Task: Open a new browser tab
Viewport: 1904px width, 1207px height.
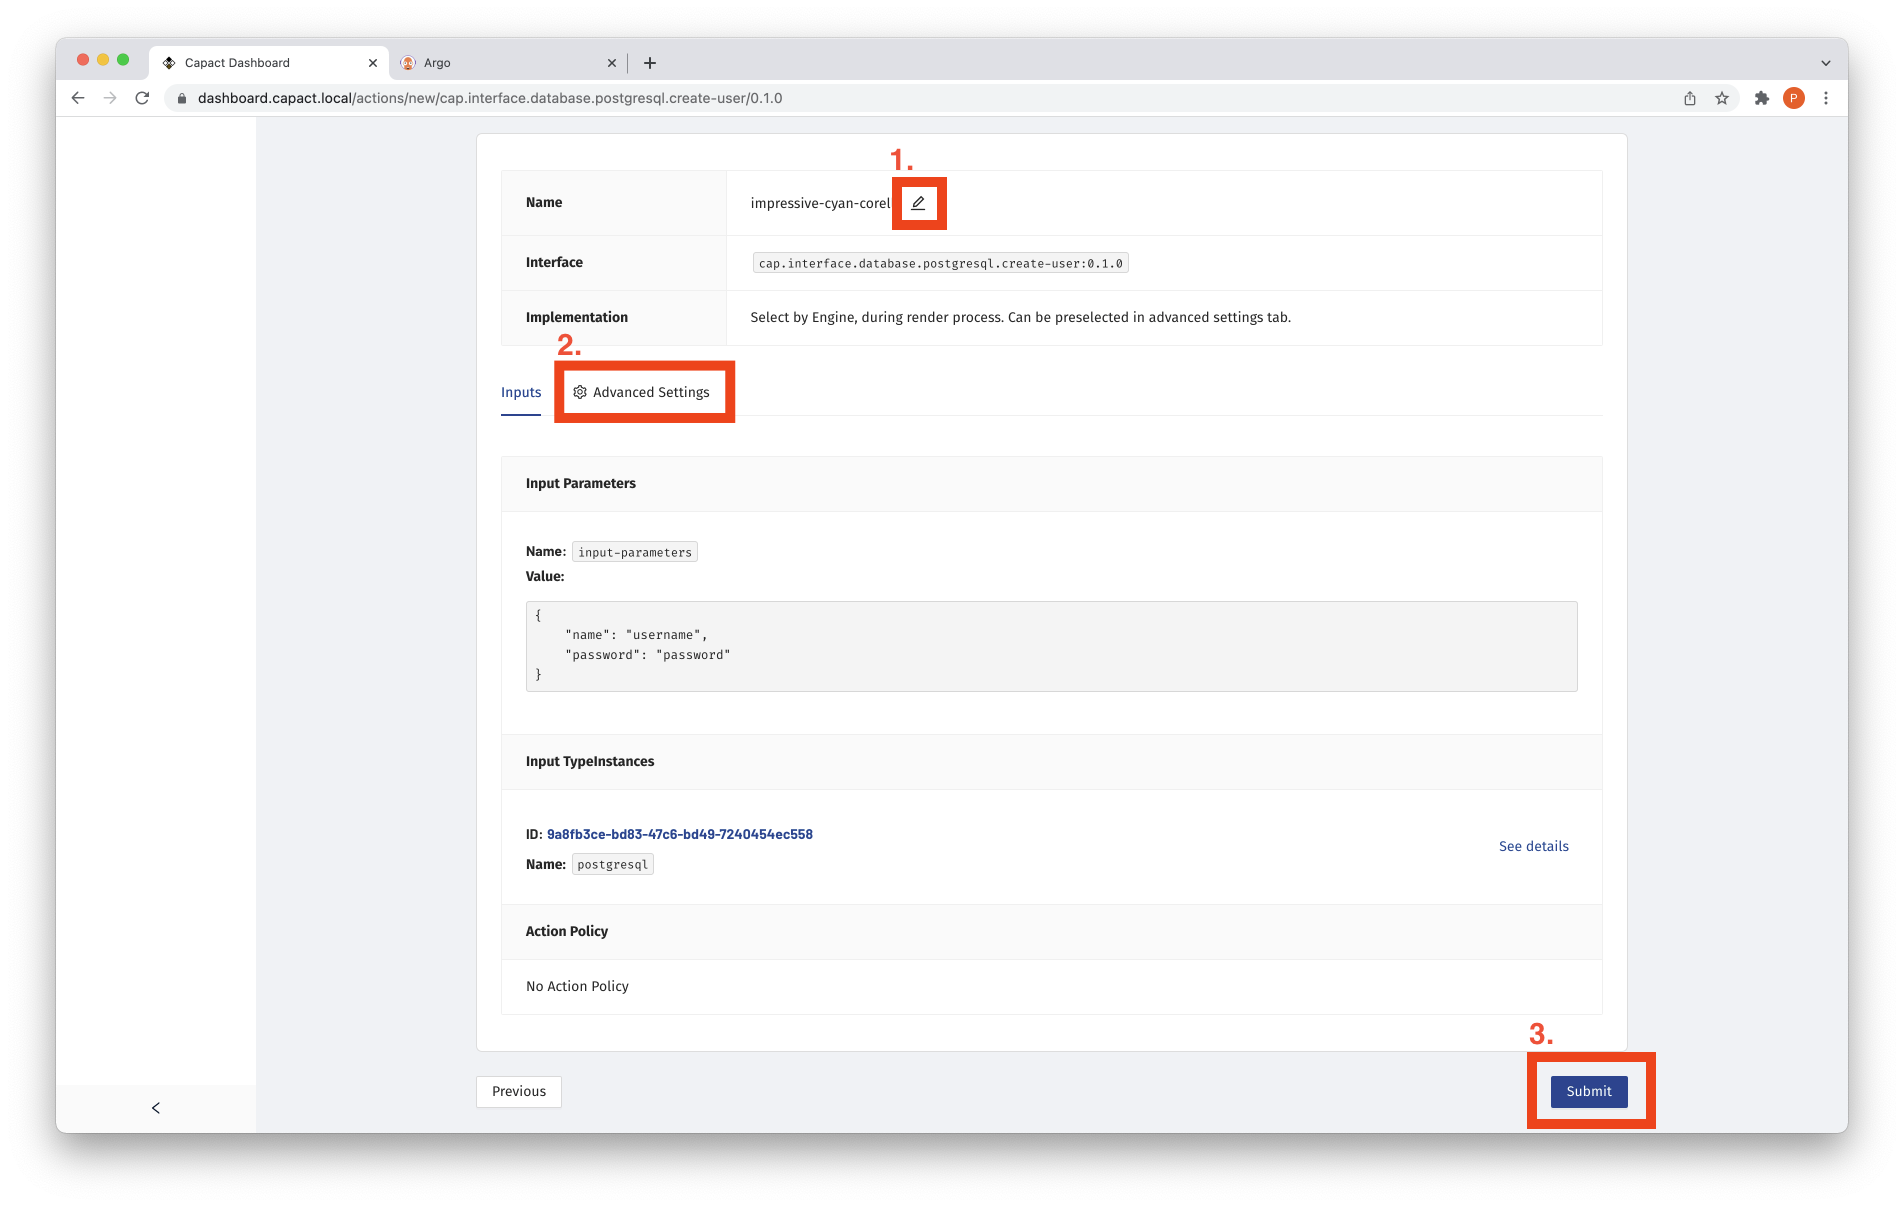Action: point(650,63)
